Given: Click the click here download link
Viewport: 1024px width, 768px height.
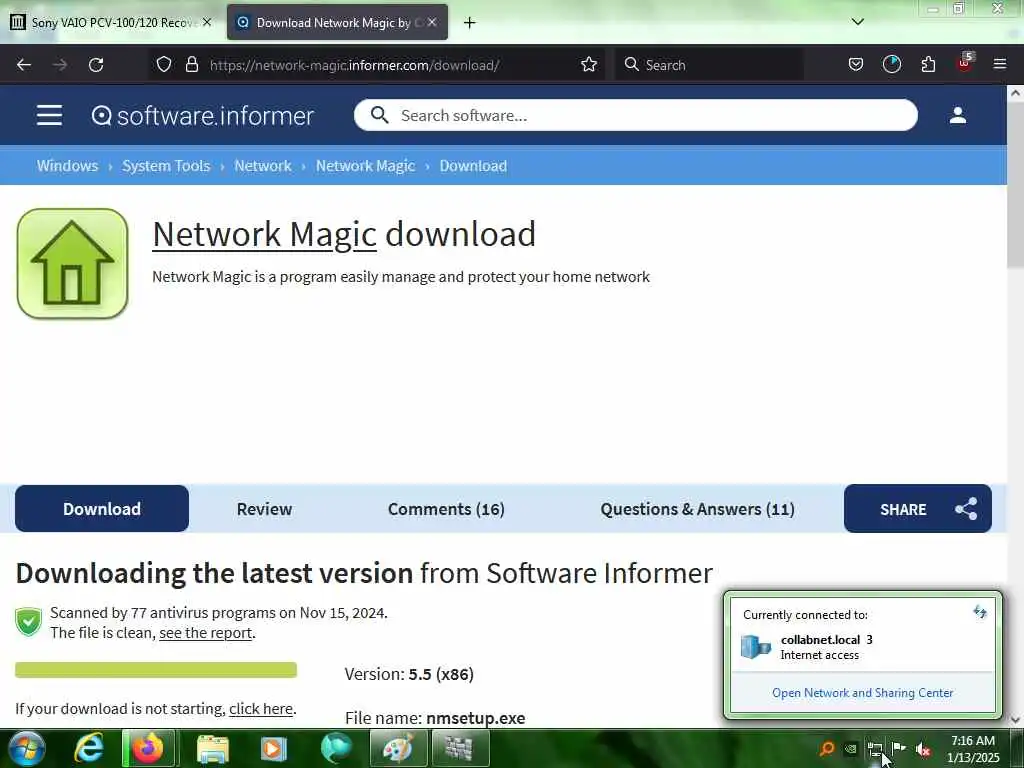Looking at the screenshot, I should (261, 709).
